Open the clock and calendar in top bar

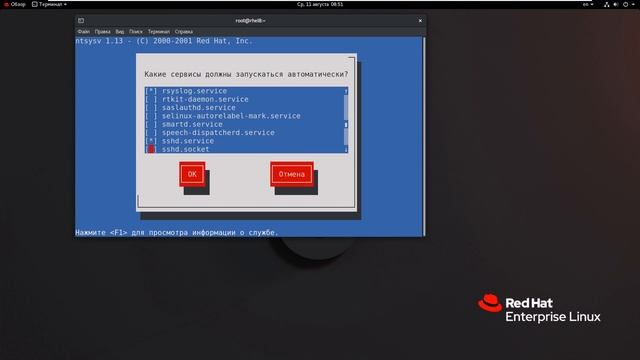(320, 4)
